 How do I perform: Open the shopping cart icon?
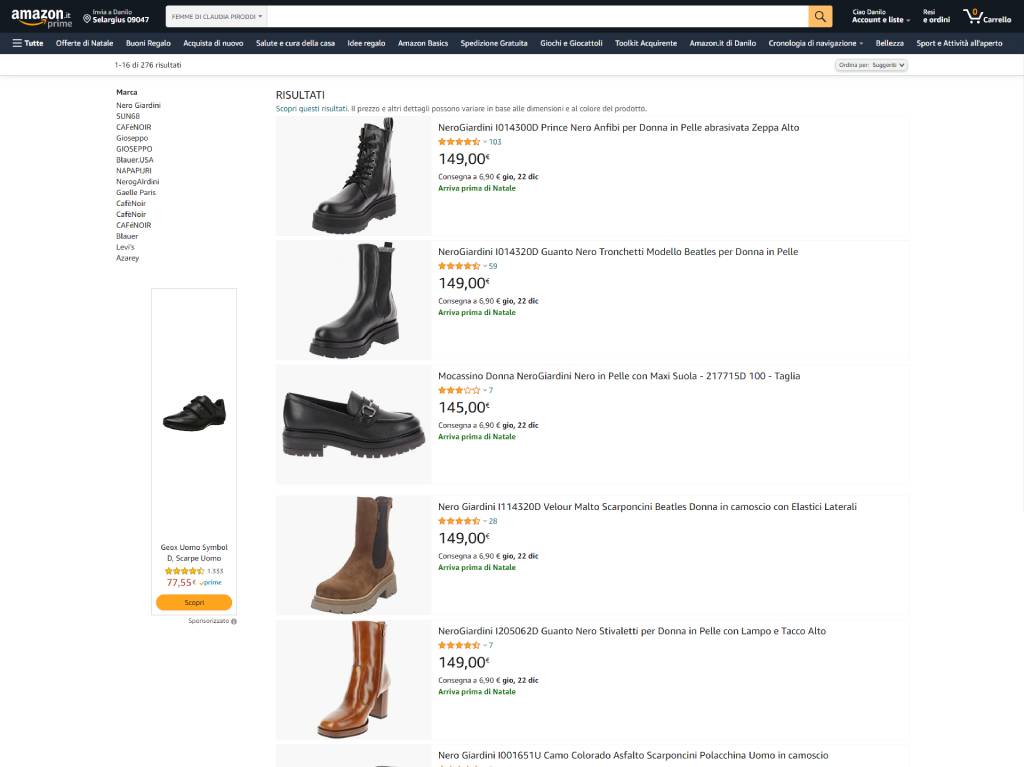point(987,16)
